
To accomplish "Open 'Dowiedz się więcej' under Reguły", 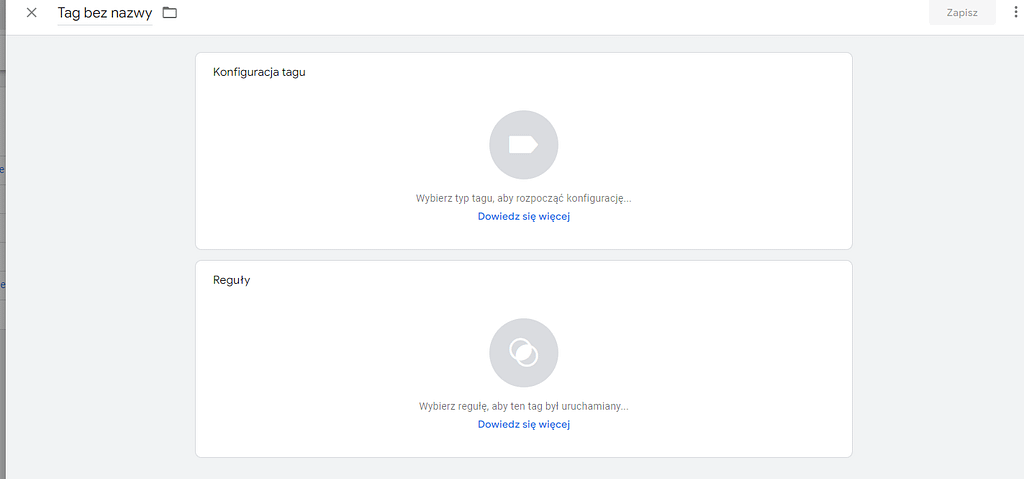I will [x=524, y=424].
